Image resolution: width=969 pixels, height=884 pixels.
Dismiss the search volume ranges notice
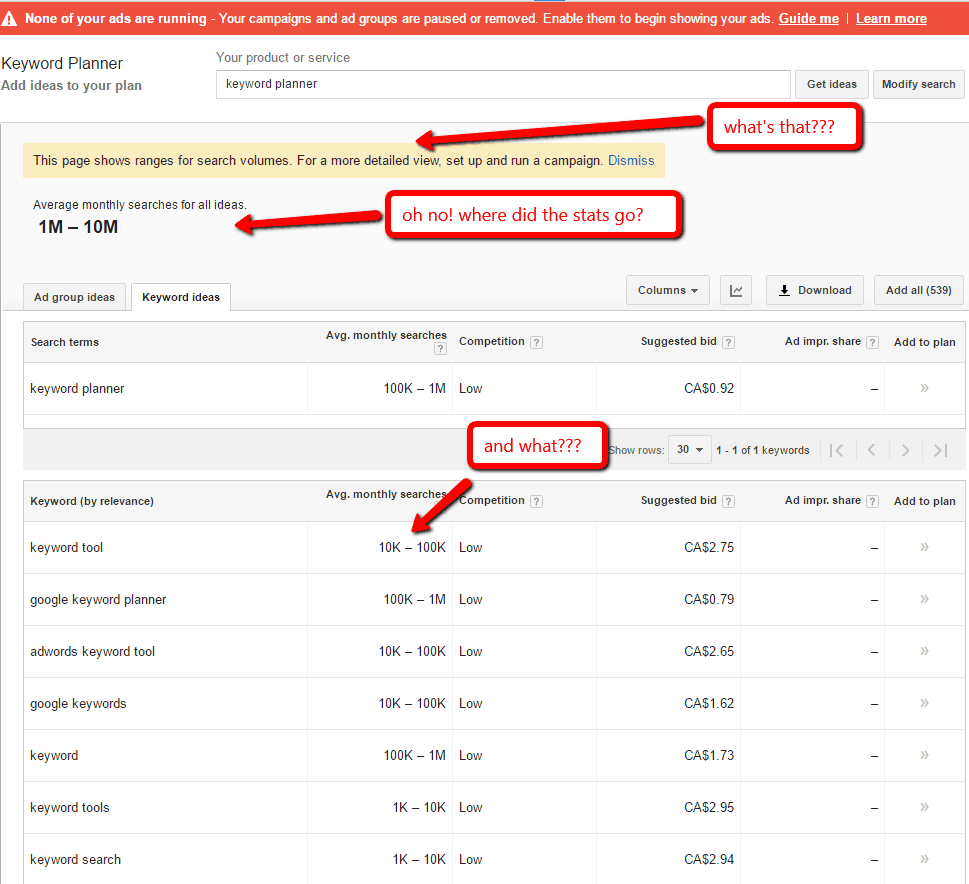(x=631, y=159)
